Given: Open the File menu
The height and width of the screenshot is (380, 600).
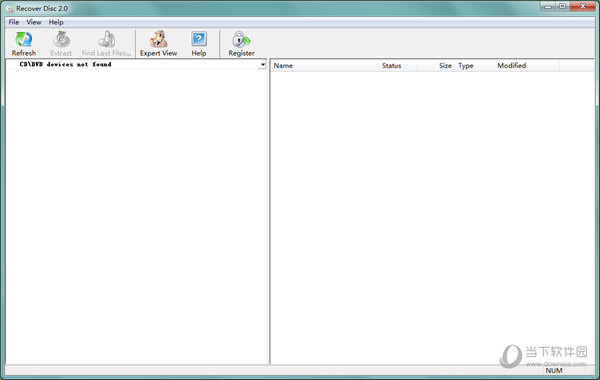Looking at the screenshot, I should [14, 22].
